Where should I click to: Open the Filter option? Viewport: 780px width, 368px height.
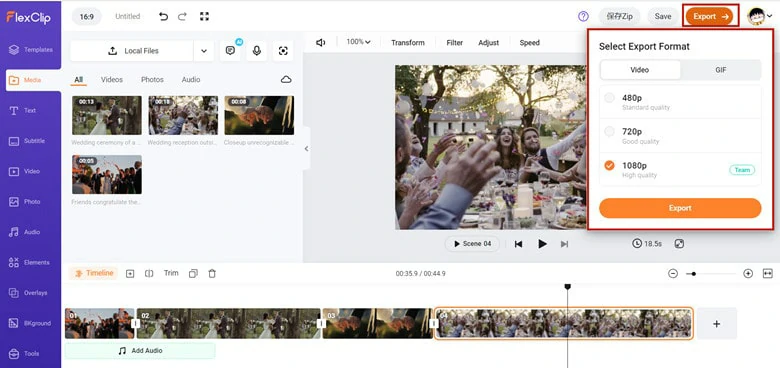[x=455, y=43]
